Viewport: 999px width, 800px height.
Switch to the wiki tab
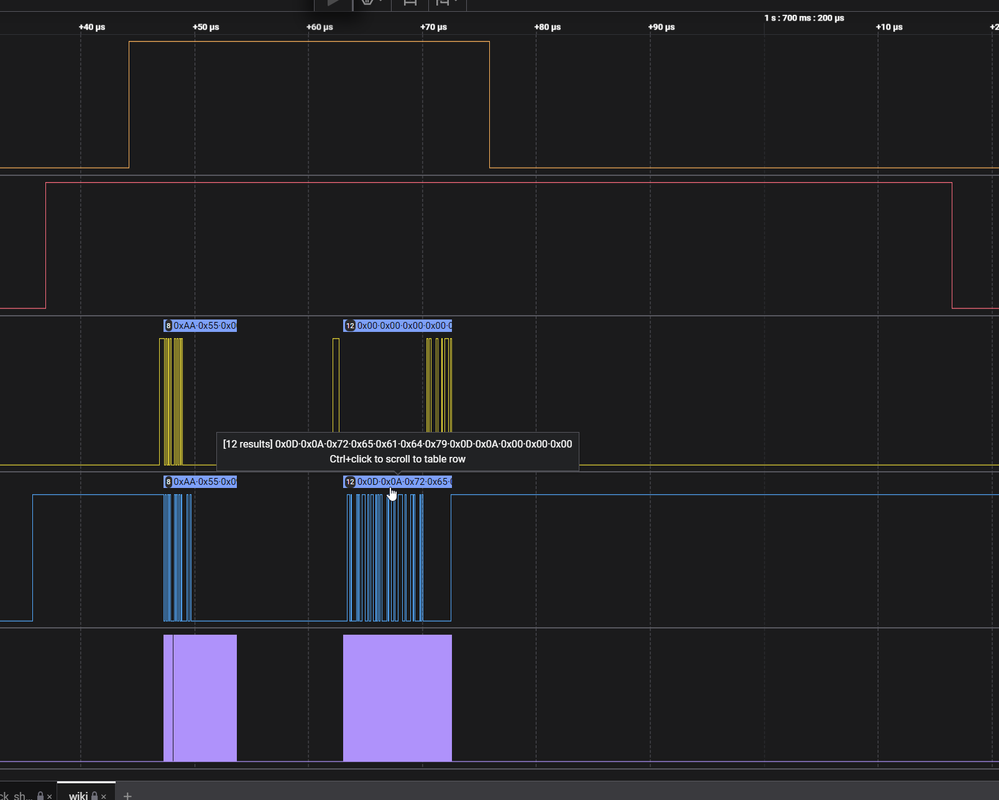(78, 795)
